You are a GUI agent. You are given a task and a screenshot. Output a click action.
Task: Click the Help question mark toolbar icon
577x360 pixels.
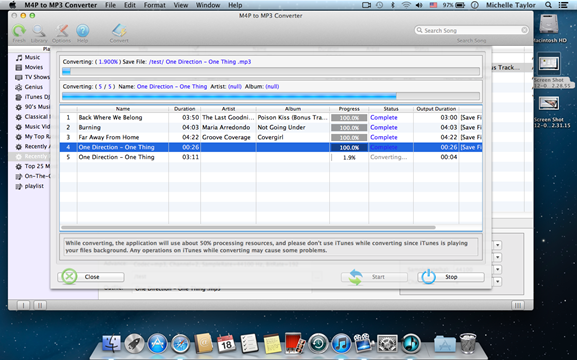pos(82,31)
